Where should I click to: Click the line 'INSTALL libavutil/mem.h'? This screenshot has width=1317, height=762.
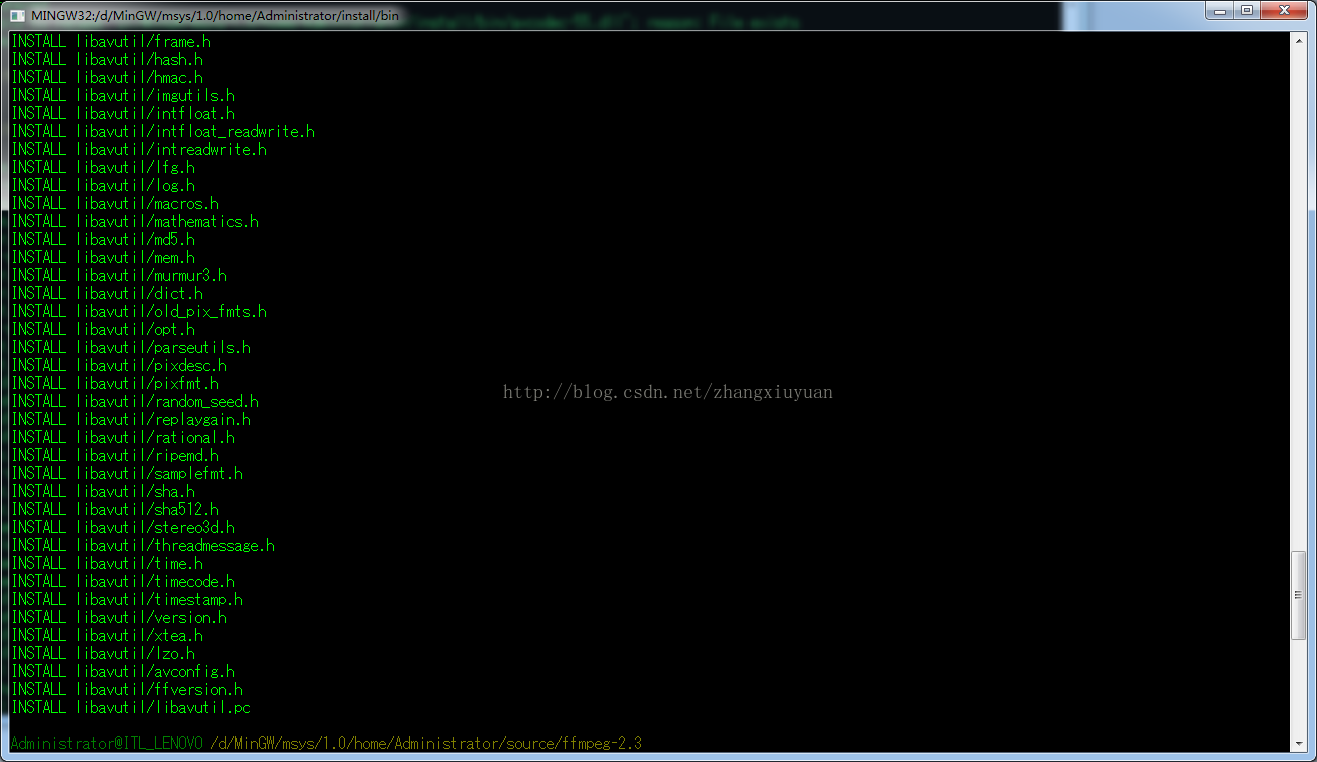tap(103, 258)
